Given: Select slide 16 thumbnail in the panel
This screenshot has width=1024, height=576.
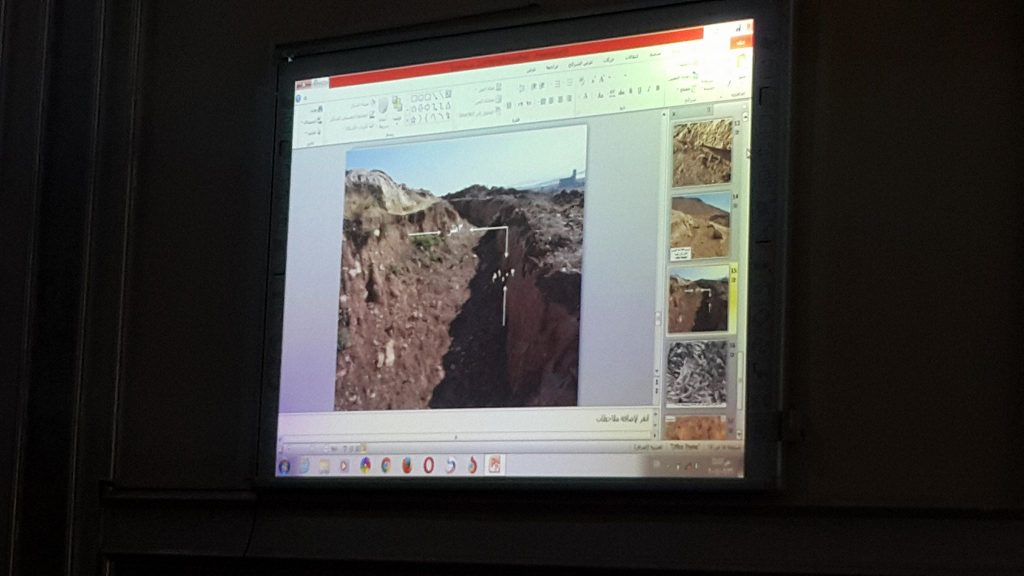Looking at the screenshot, I should [698, 372].
